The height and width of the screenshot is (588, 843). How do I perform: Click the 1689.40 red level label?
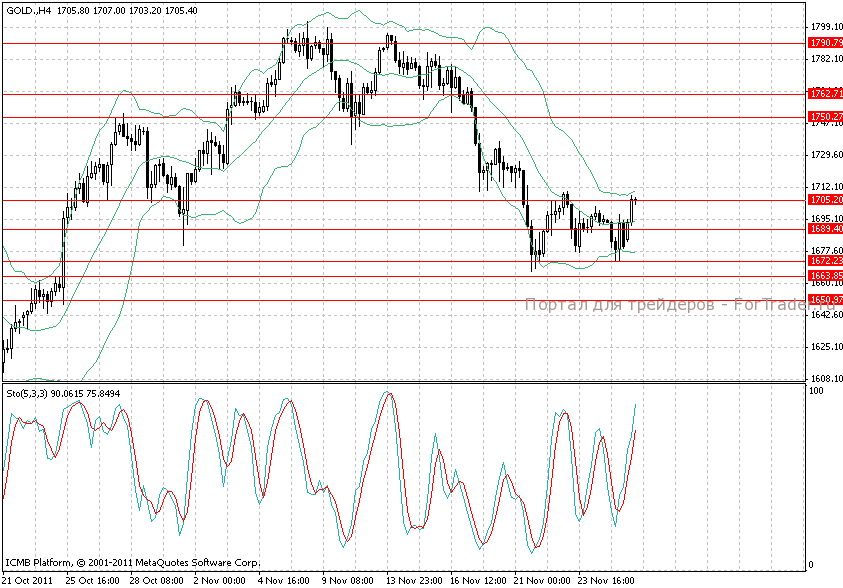point(825,229)
